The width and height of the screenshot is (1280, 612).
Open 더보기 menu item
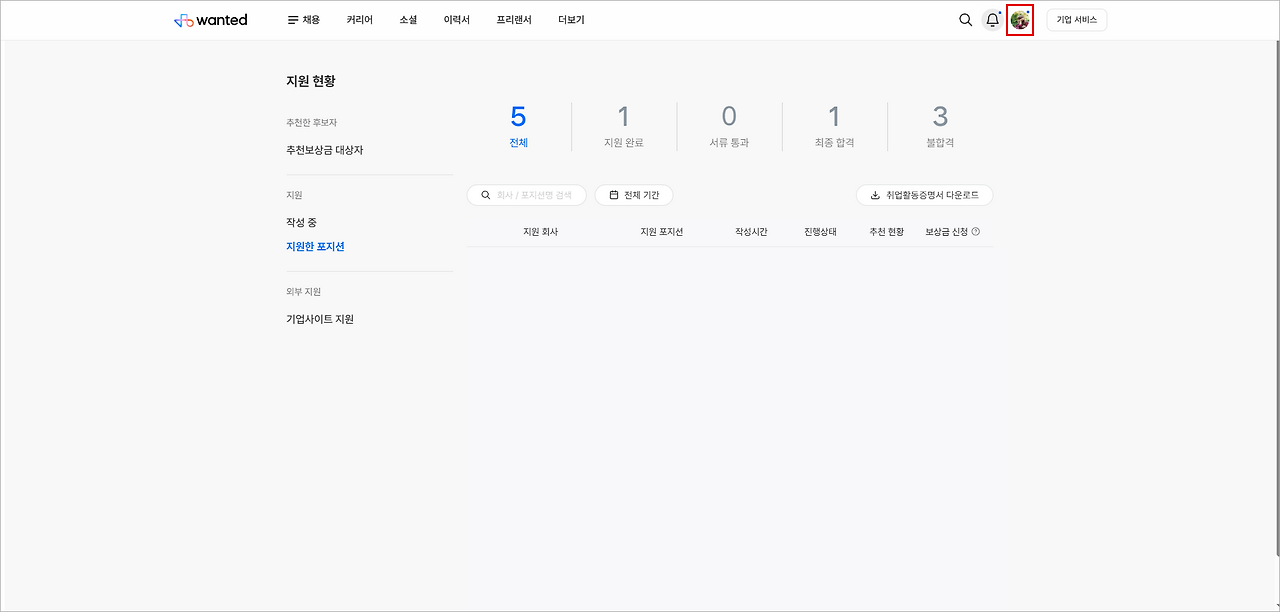[571, 20]
